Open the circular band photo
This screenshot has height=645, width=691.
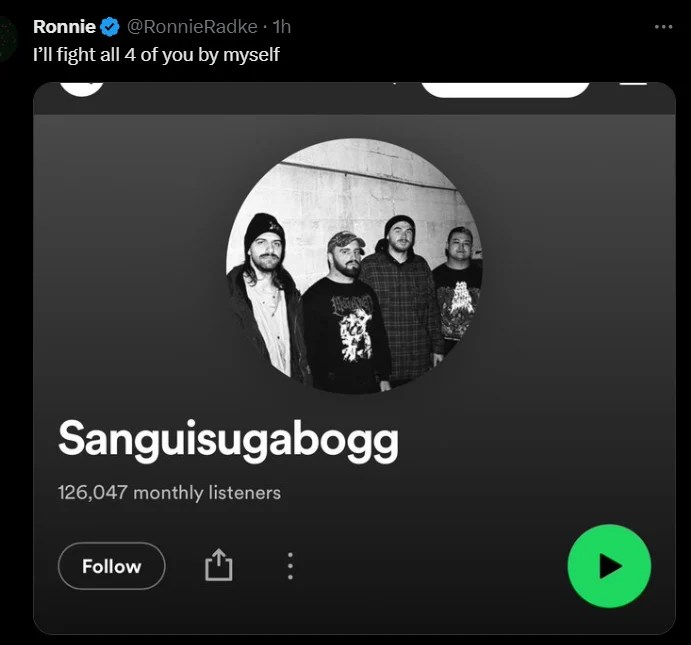354,266
